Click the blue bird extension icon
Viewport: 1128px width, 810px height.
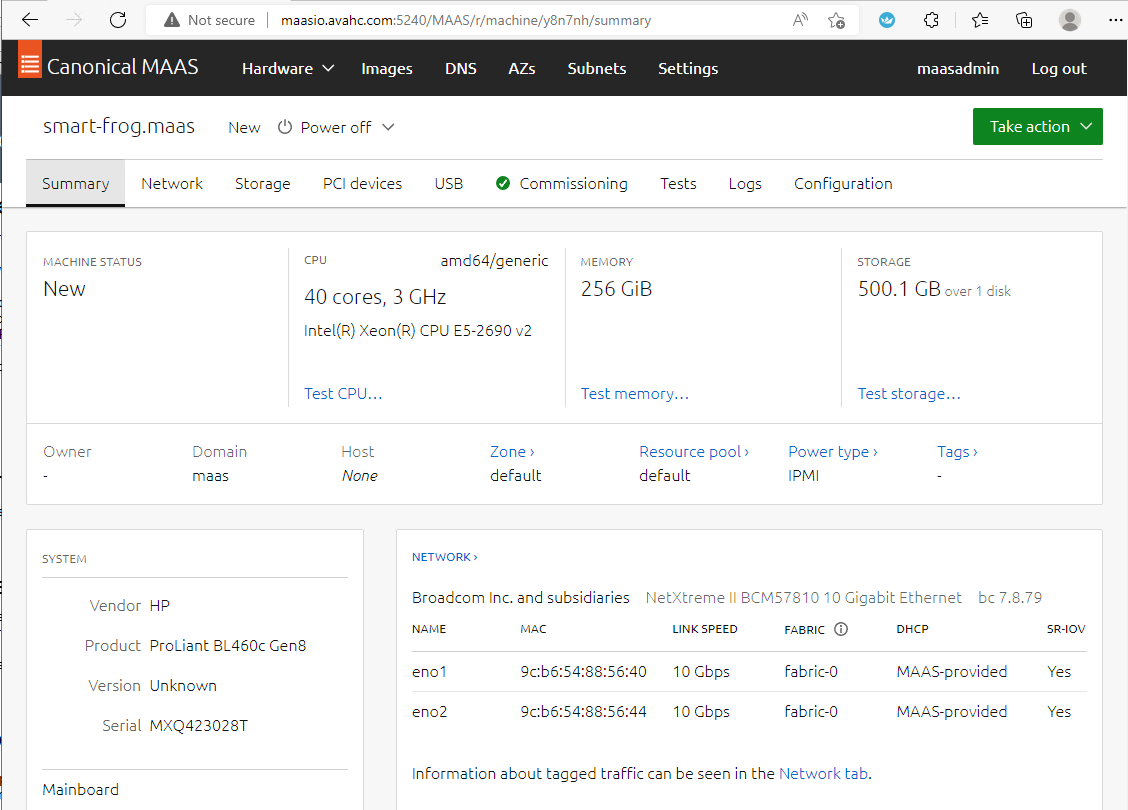point(887,20)
